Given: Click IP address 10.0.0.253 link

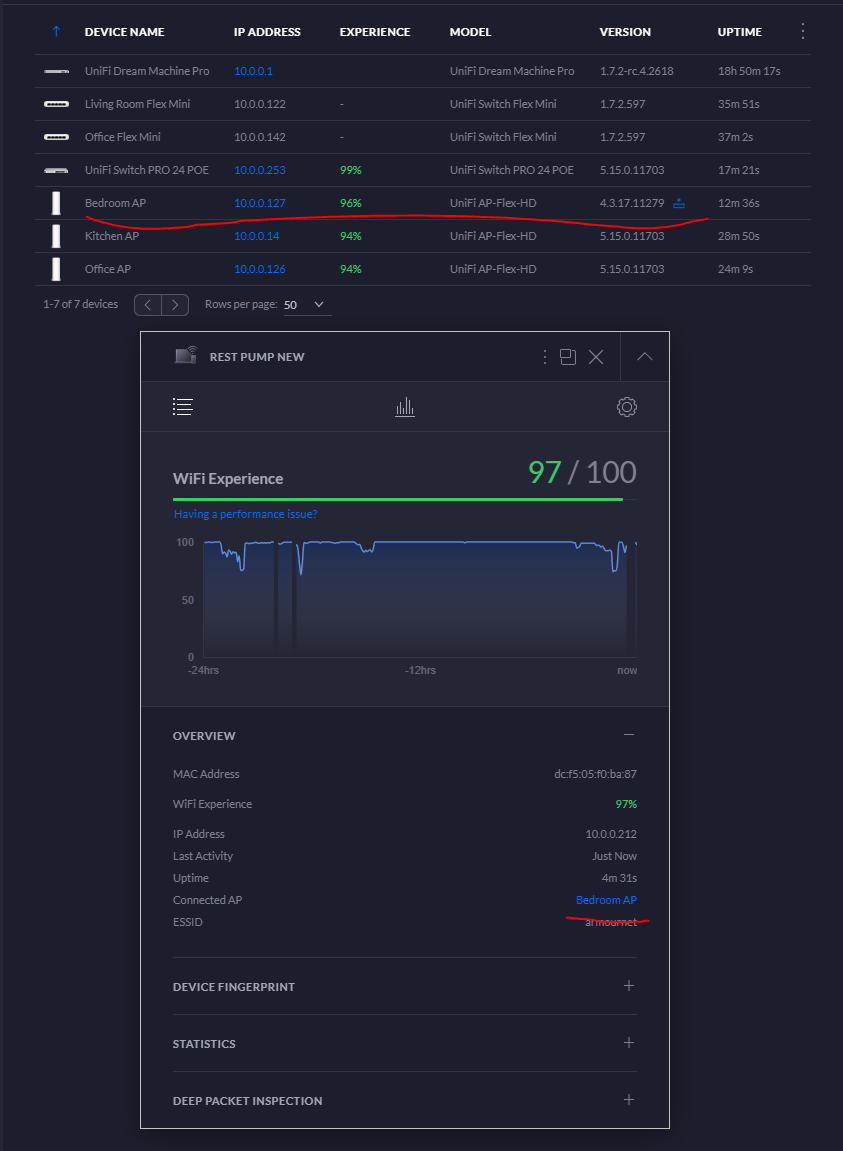Looking at the screenshot, I should point(260,170).
